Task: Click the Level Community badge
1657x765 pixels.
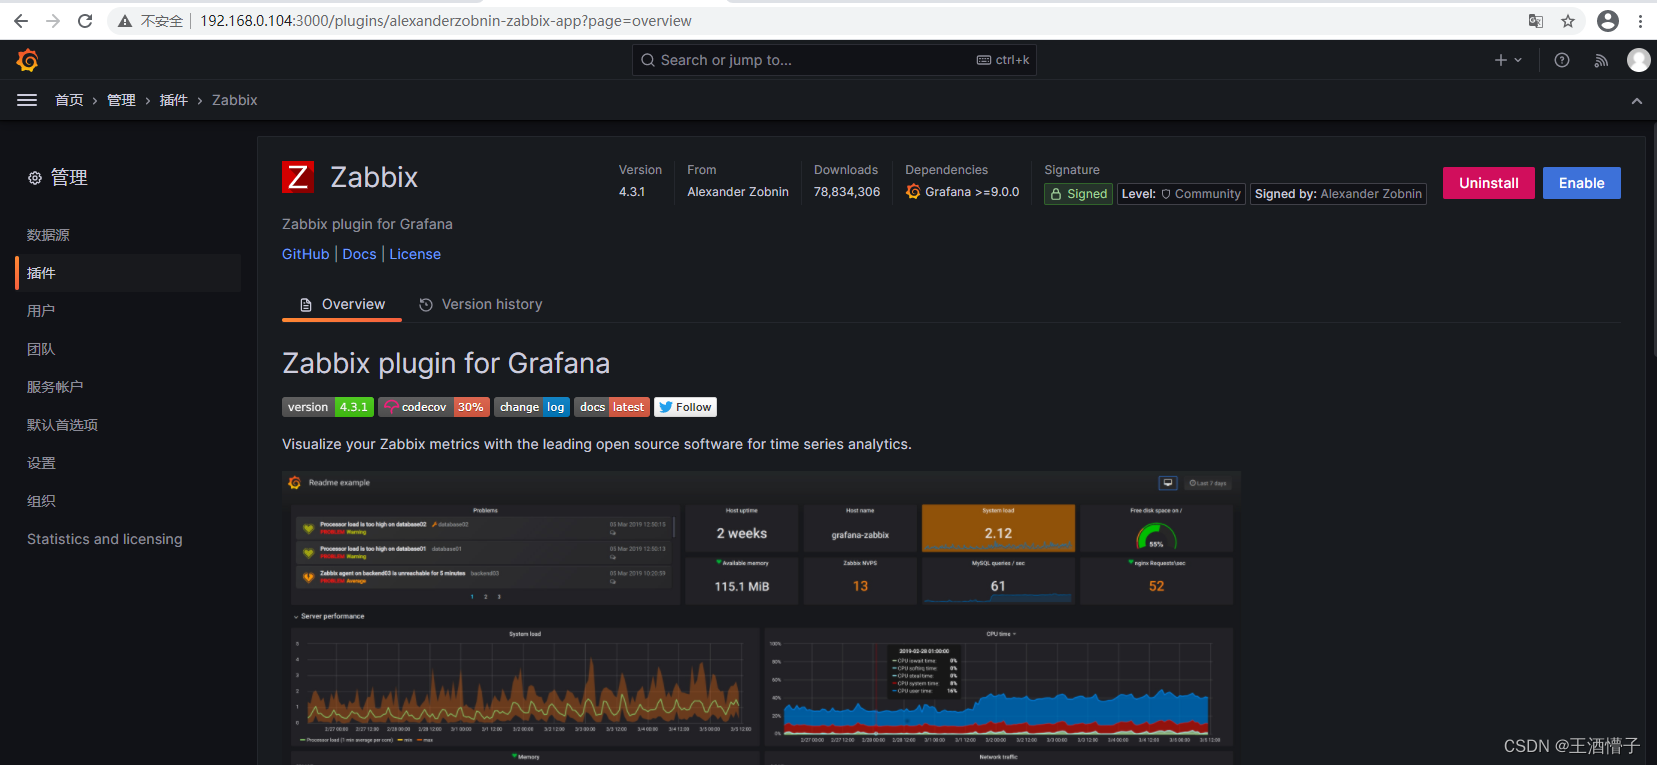Action: pyautogui.click(x=1181, y=194)
